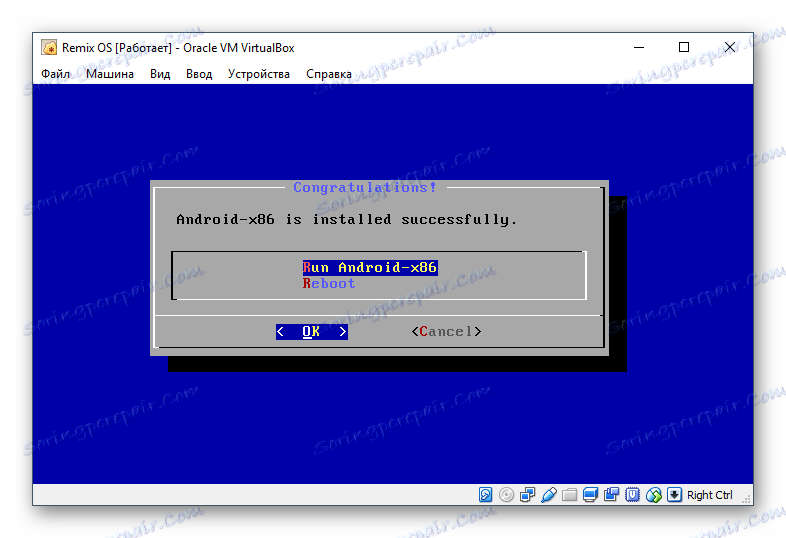Click the Right Ctrl host key label
The image size is (786, 538).
[x=709, y=495]
